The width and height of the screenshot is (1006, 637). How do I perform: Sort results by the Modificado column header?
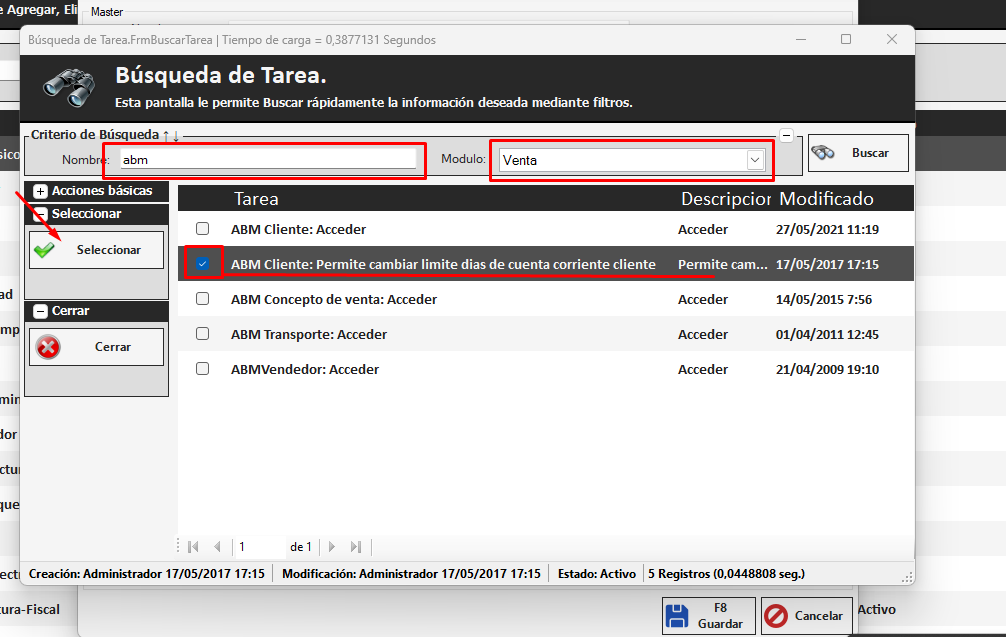pos(826,199)
